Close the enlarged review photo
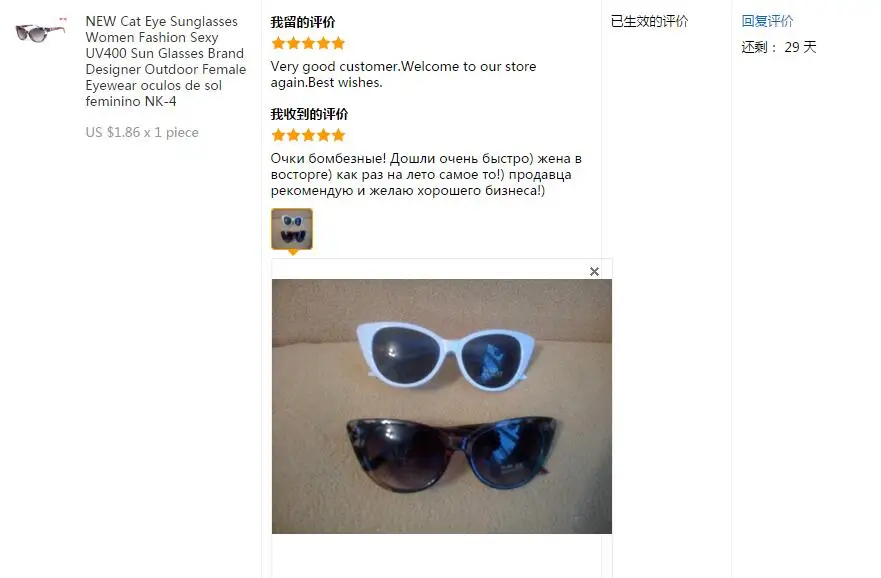The height and width of the screenshot is (578, 881). coord(594,271)
